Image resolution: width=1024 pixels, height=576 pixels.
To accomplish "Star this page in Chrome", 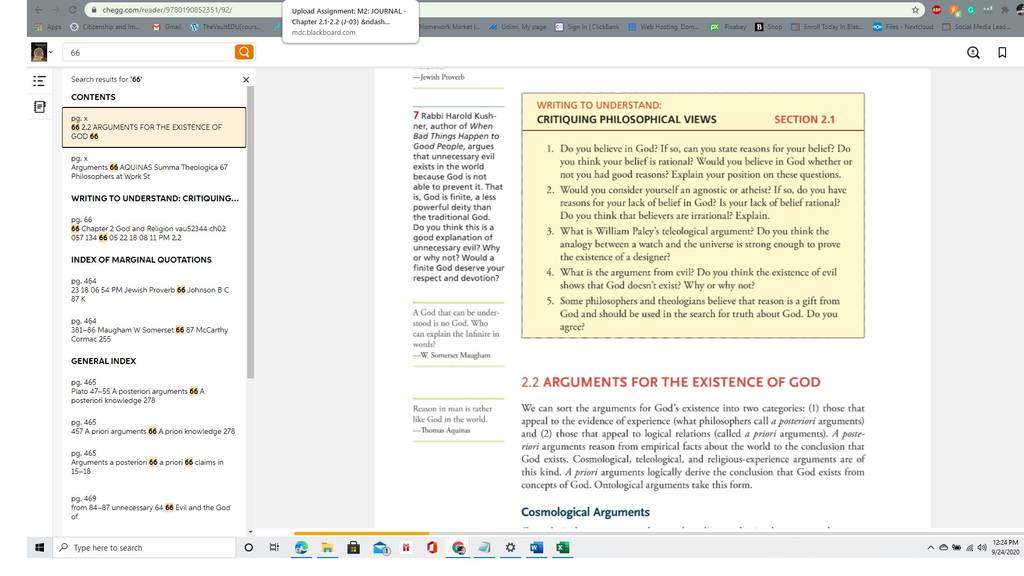I will [915, 10].
